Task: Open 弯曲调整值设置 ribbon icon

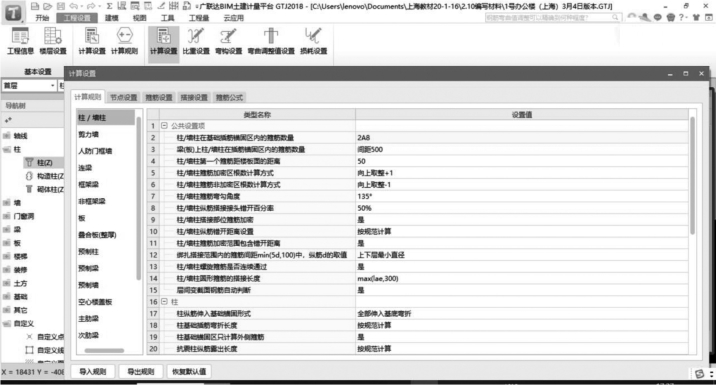Action: 271,41
